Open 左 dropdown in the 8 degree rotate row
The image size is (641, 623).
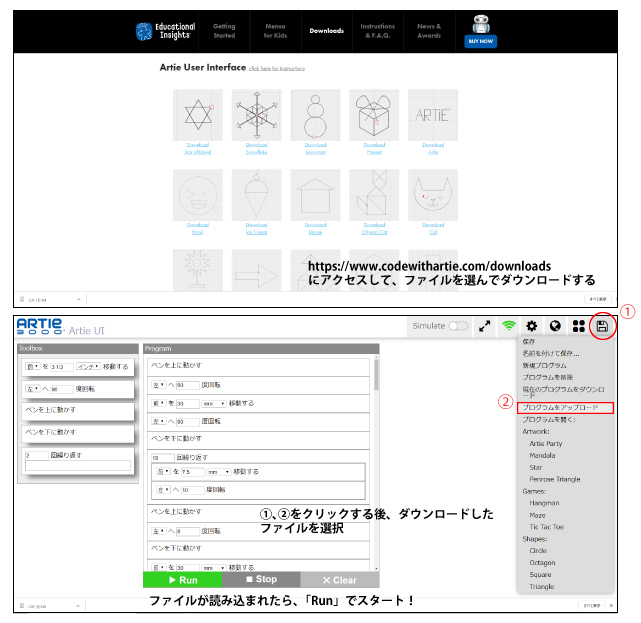(159, 531)
